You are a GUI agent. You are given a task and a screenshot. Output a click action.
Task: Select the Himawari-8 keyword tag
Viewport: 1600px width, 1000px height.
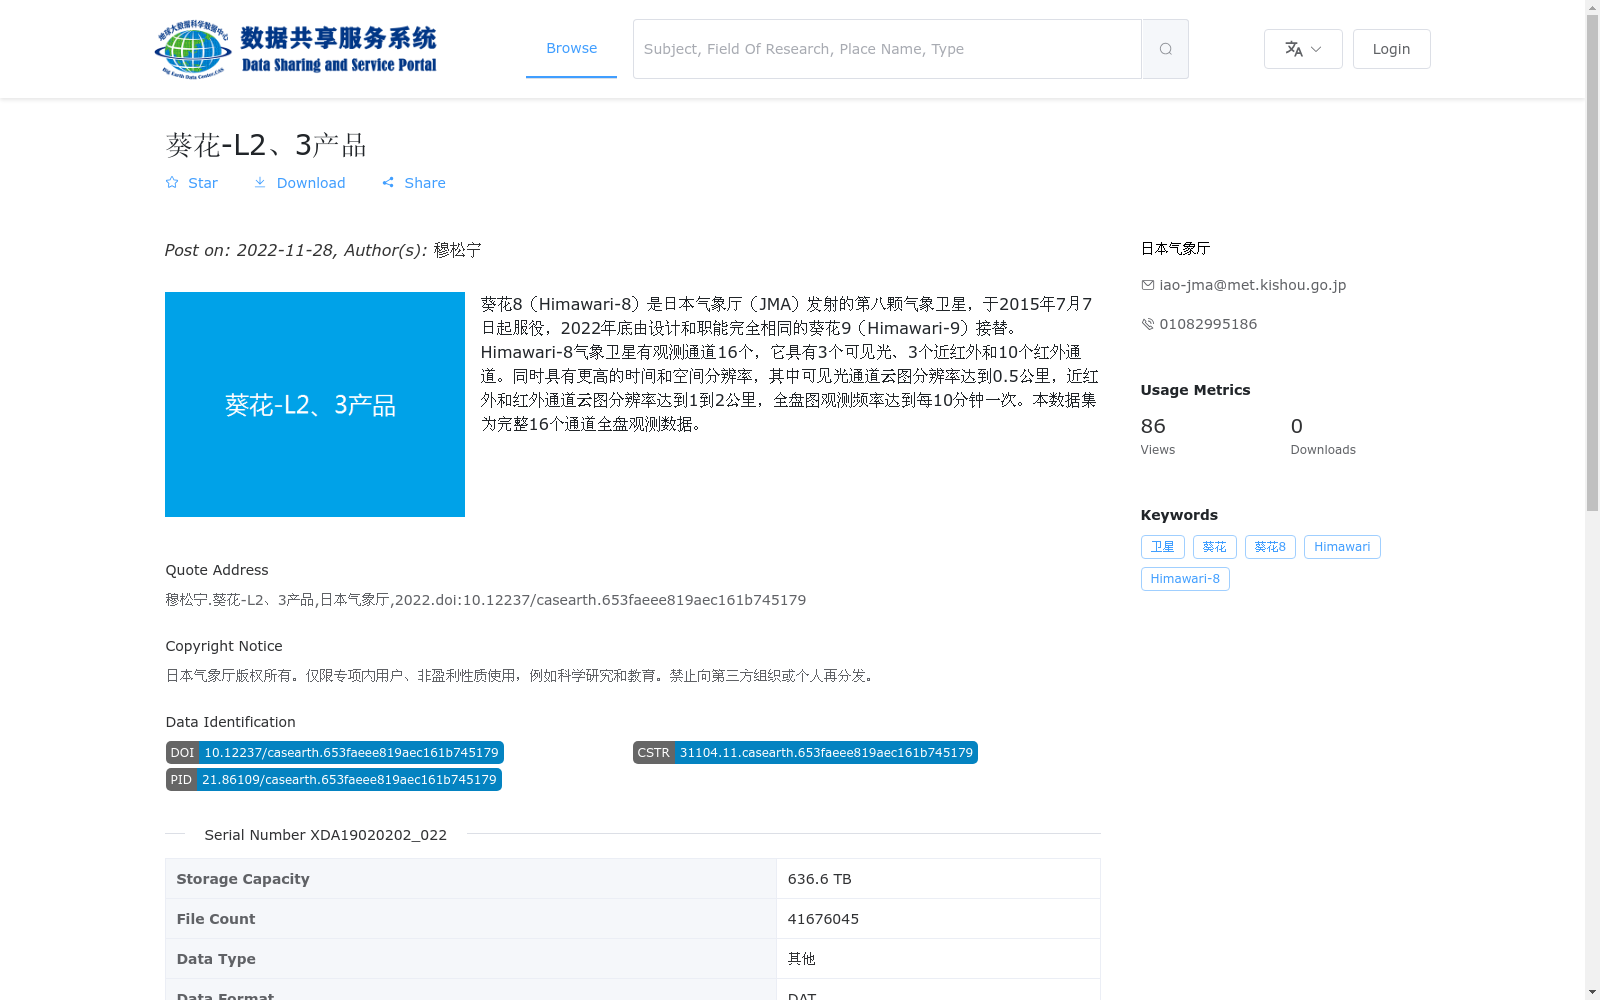coord(1185,579)
